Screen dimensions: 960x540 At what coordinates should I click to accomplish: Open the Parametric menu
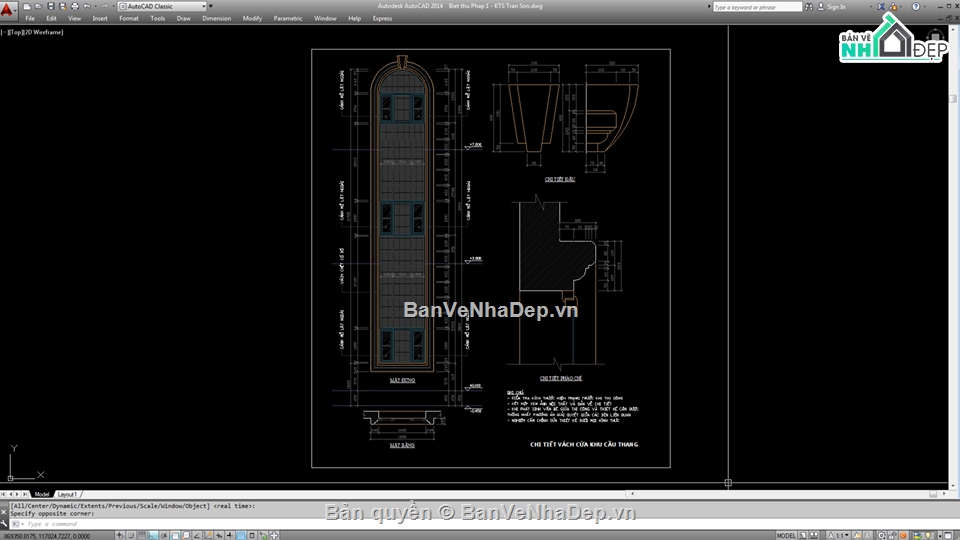pyautogui.click(x=288, y=18)
